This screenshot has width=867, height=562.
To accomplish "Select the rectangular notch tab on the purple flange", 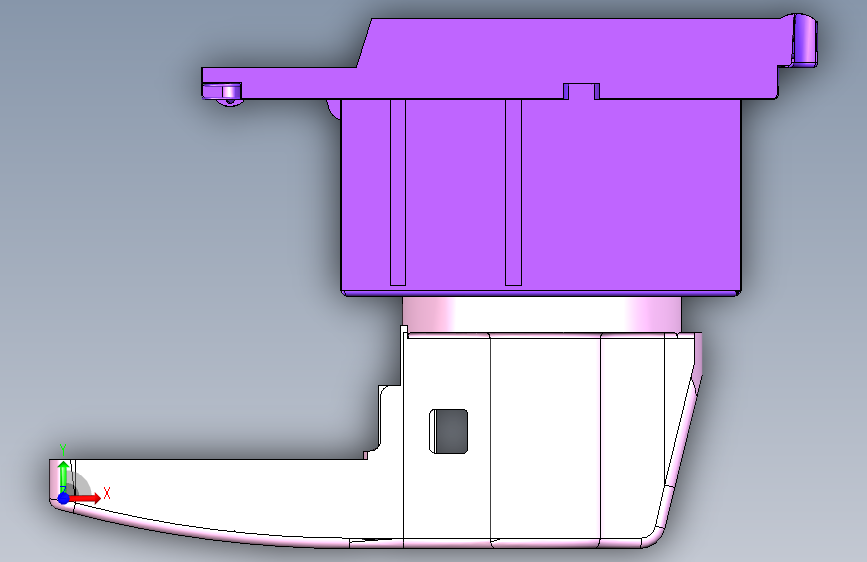I will point(581,91).
